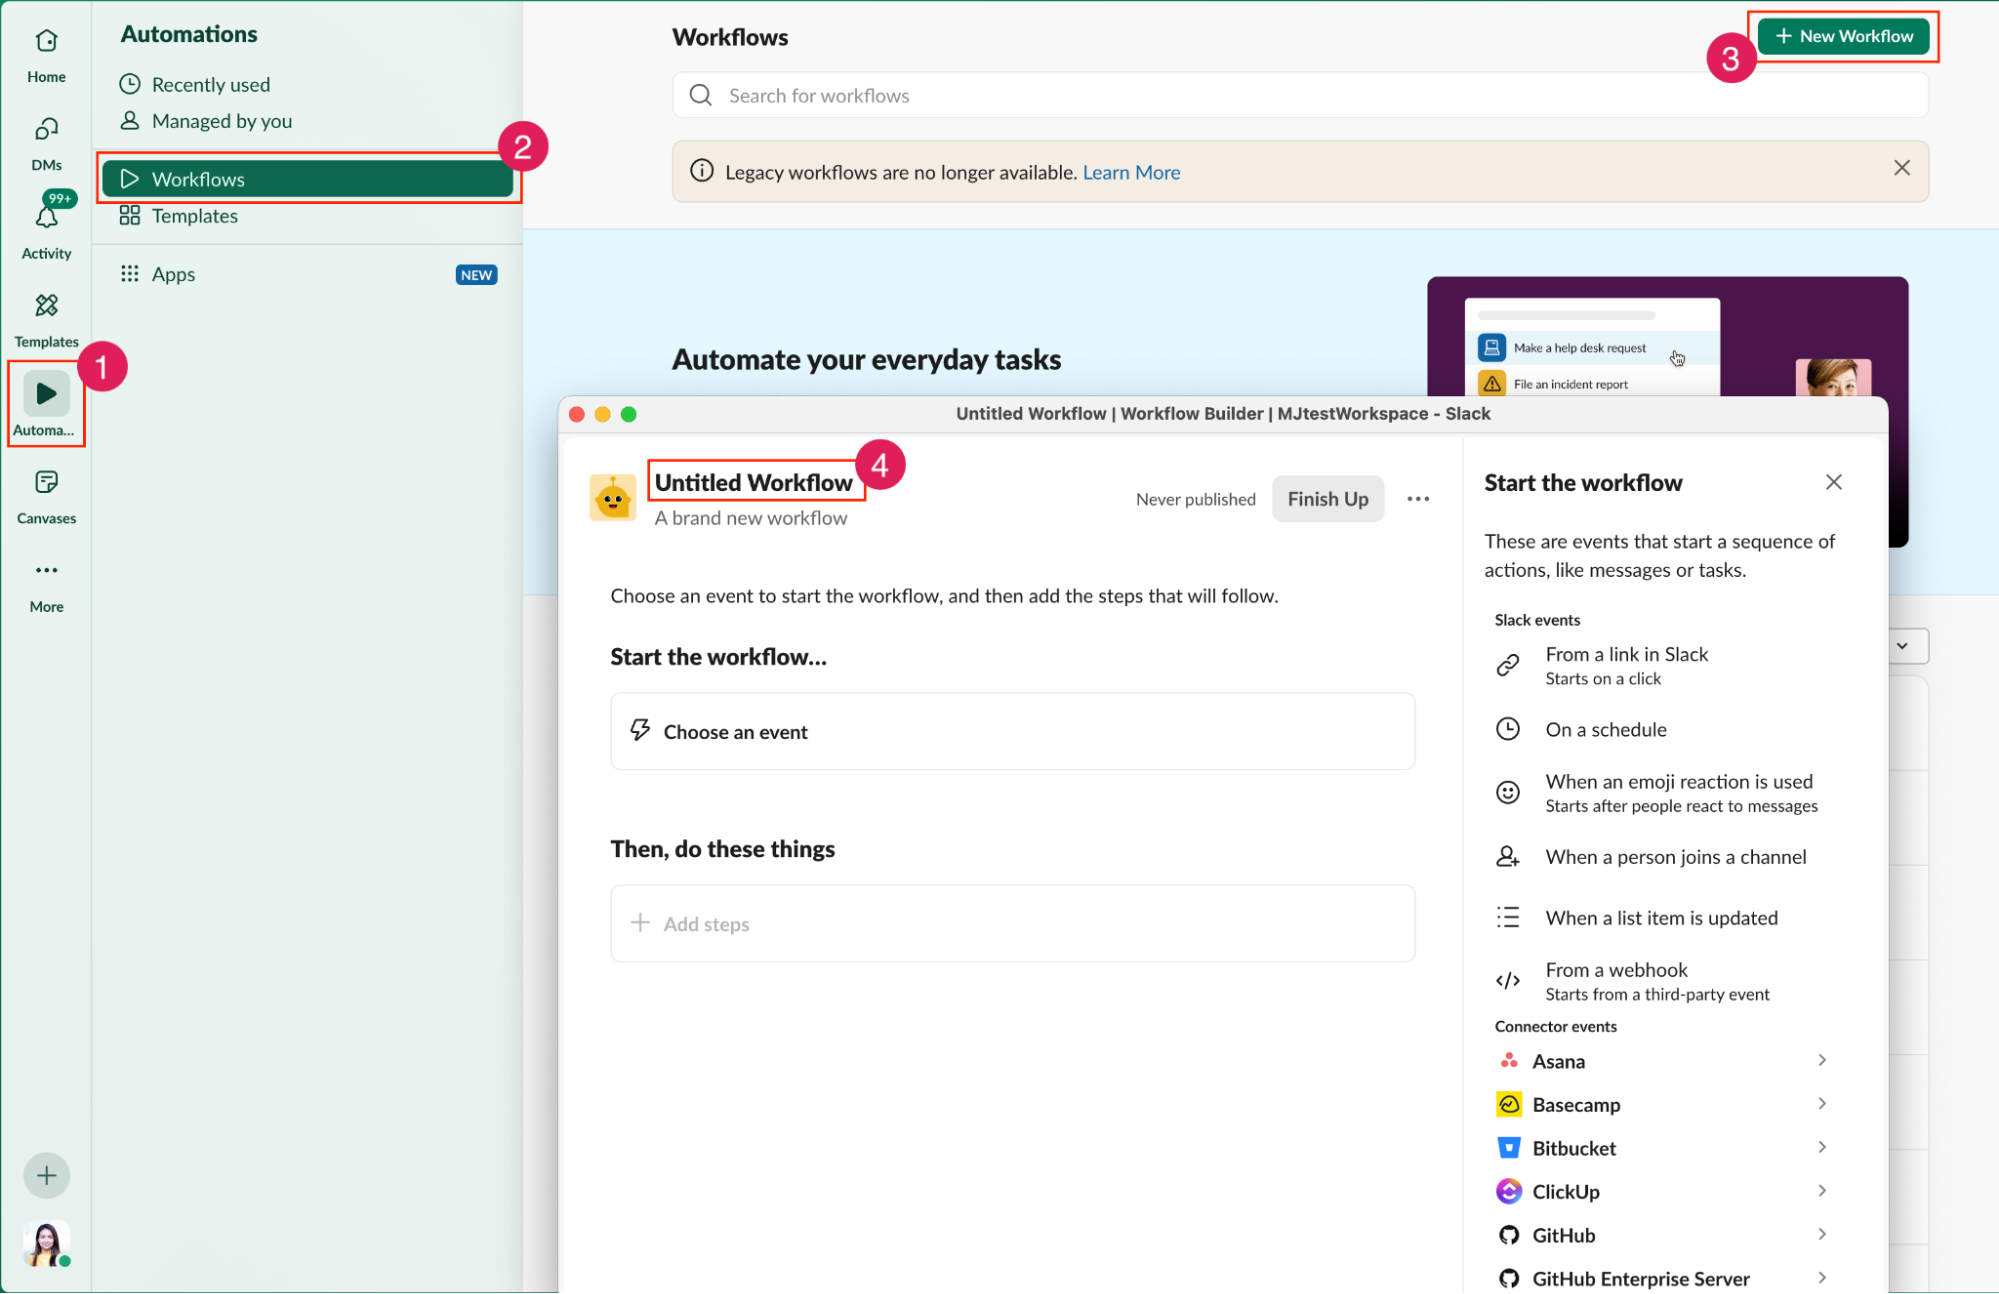Select Recently used in Automations menu

coord(210,85)
